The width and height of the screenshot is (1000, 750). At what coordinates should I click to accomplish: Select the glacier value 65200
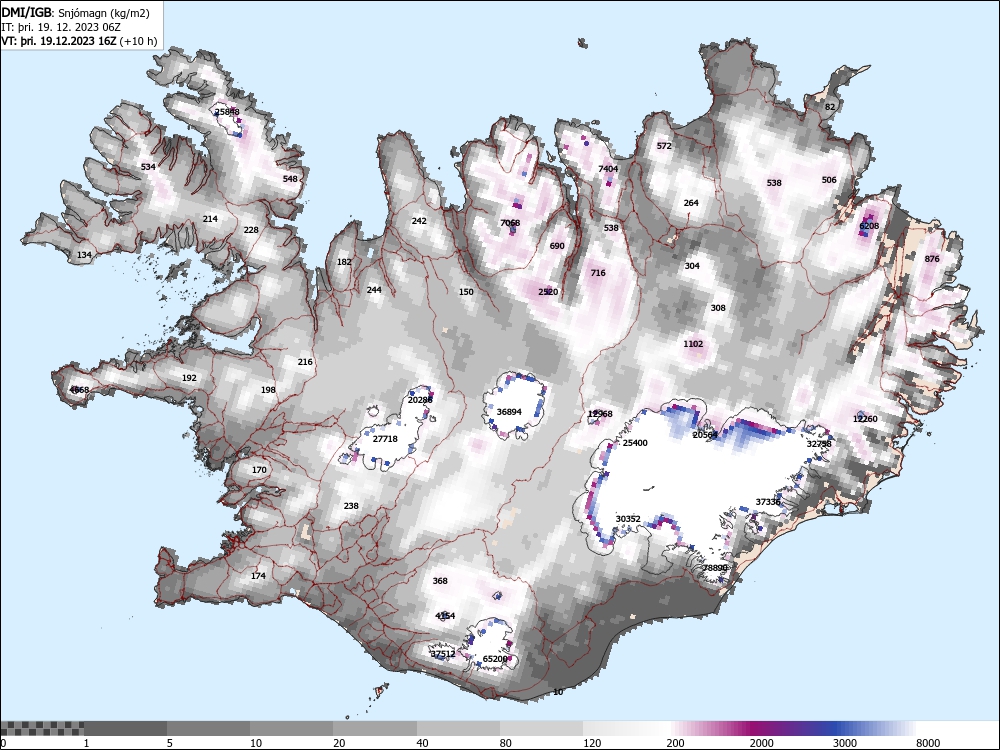[x=495, y=659]
